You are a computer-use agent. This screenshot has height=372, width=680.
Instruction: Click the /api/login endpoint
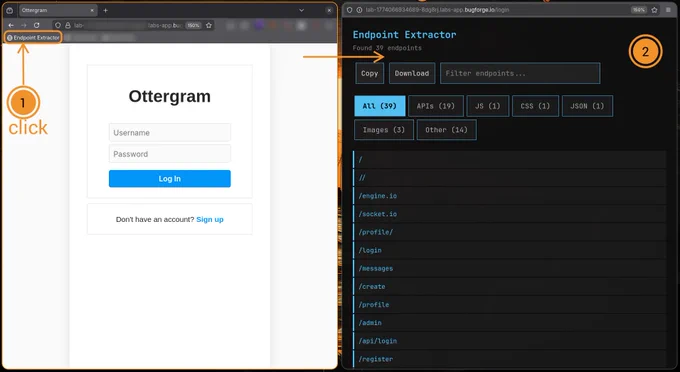[x=510, y=341]
